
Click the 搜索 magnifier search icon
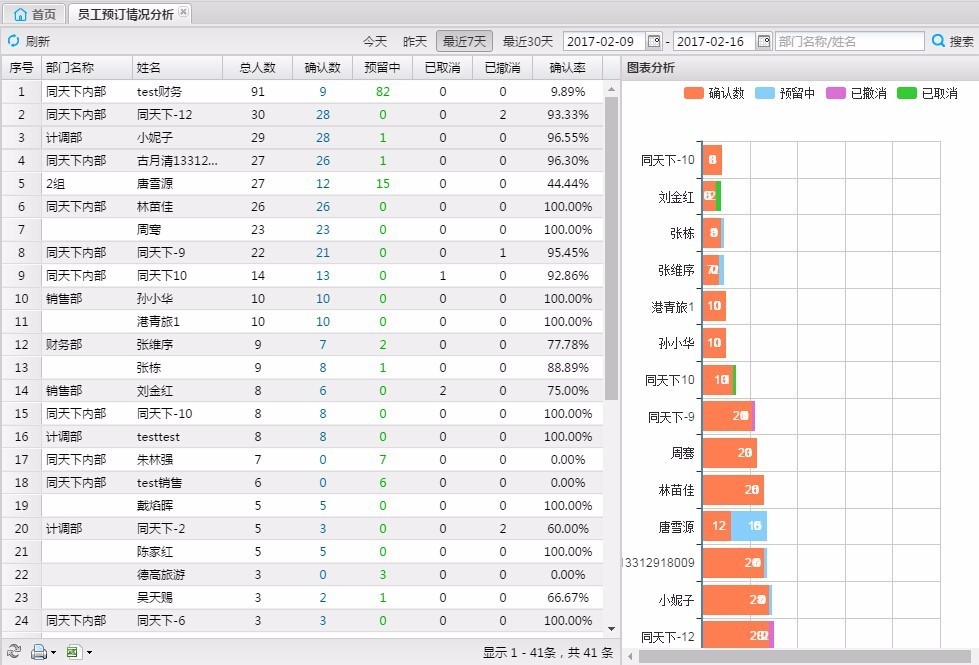(x=938, y=41)
